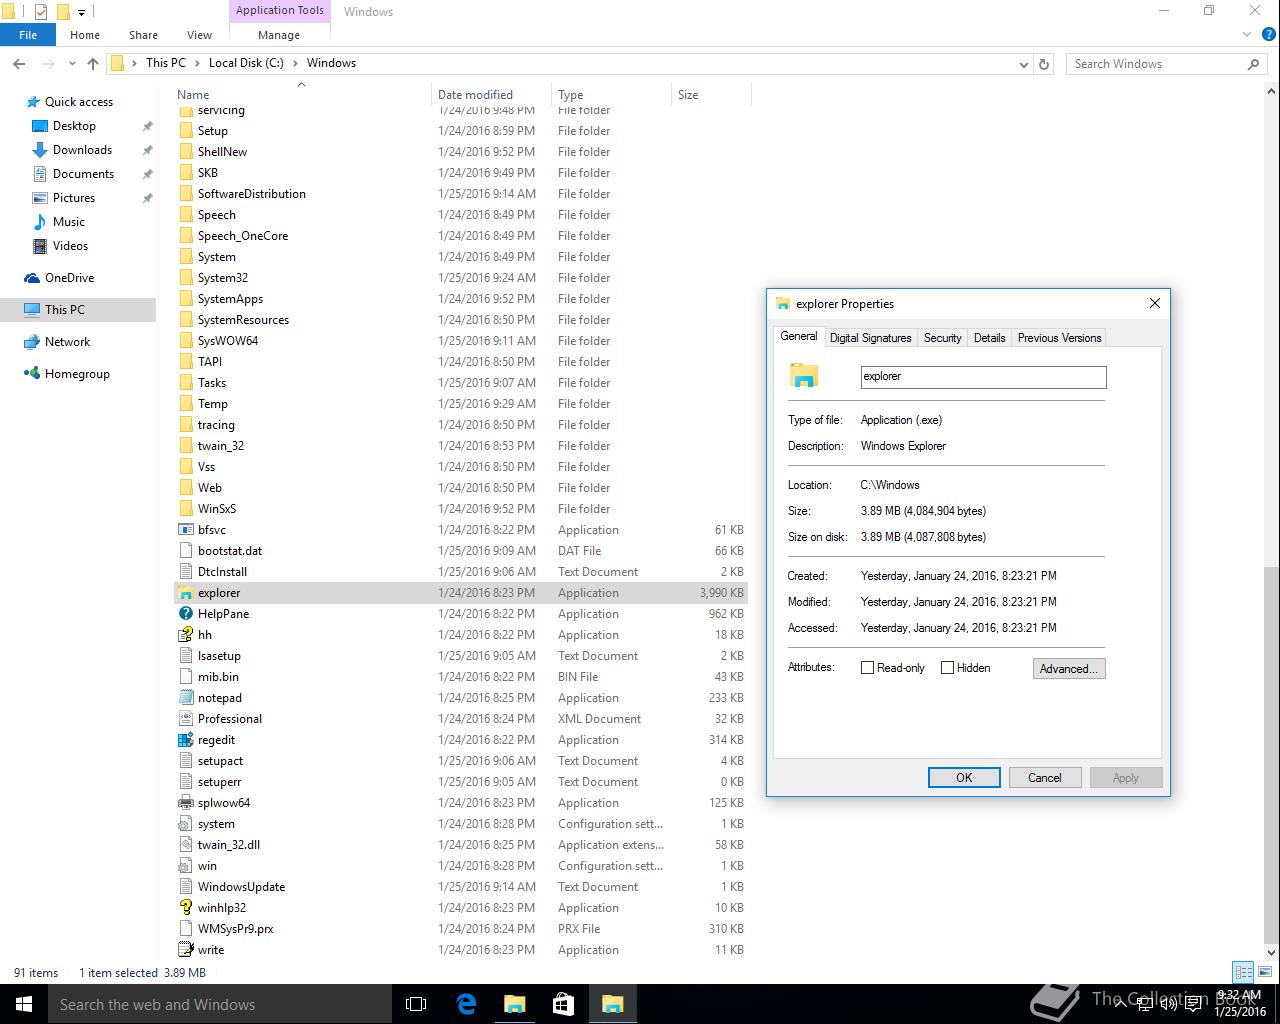Click Search the web and Windows box

(220, 1004)
